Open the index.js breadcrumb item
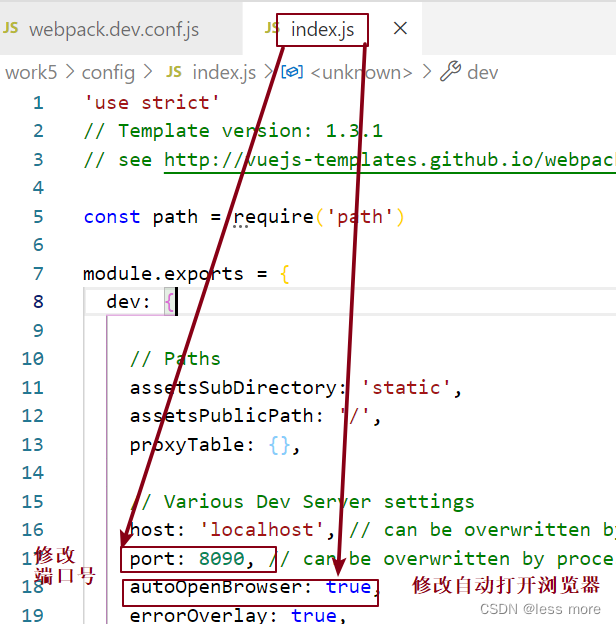Image resolution: width=616 pixels, height=624 pixels. point(224,72)
